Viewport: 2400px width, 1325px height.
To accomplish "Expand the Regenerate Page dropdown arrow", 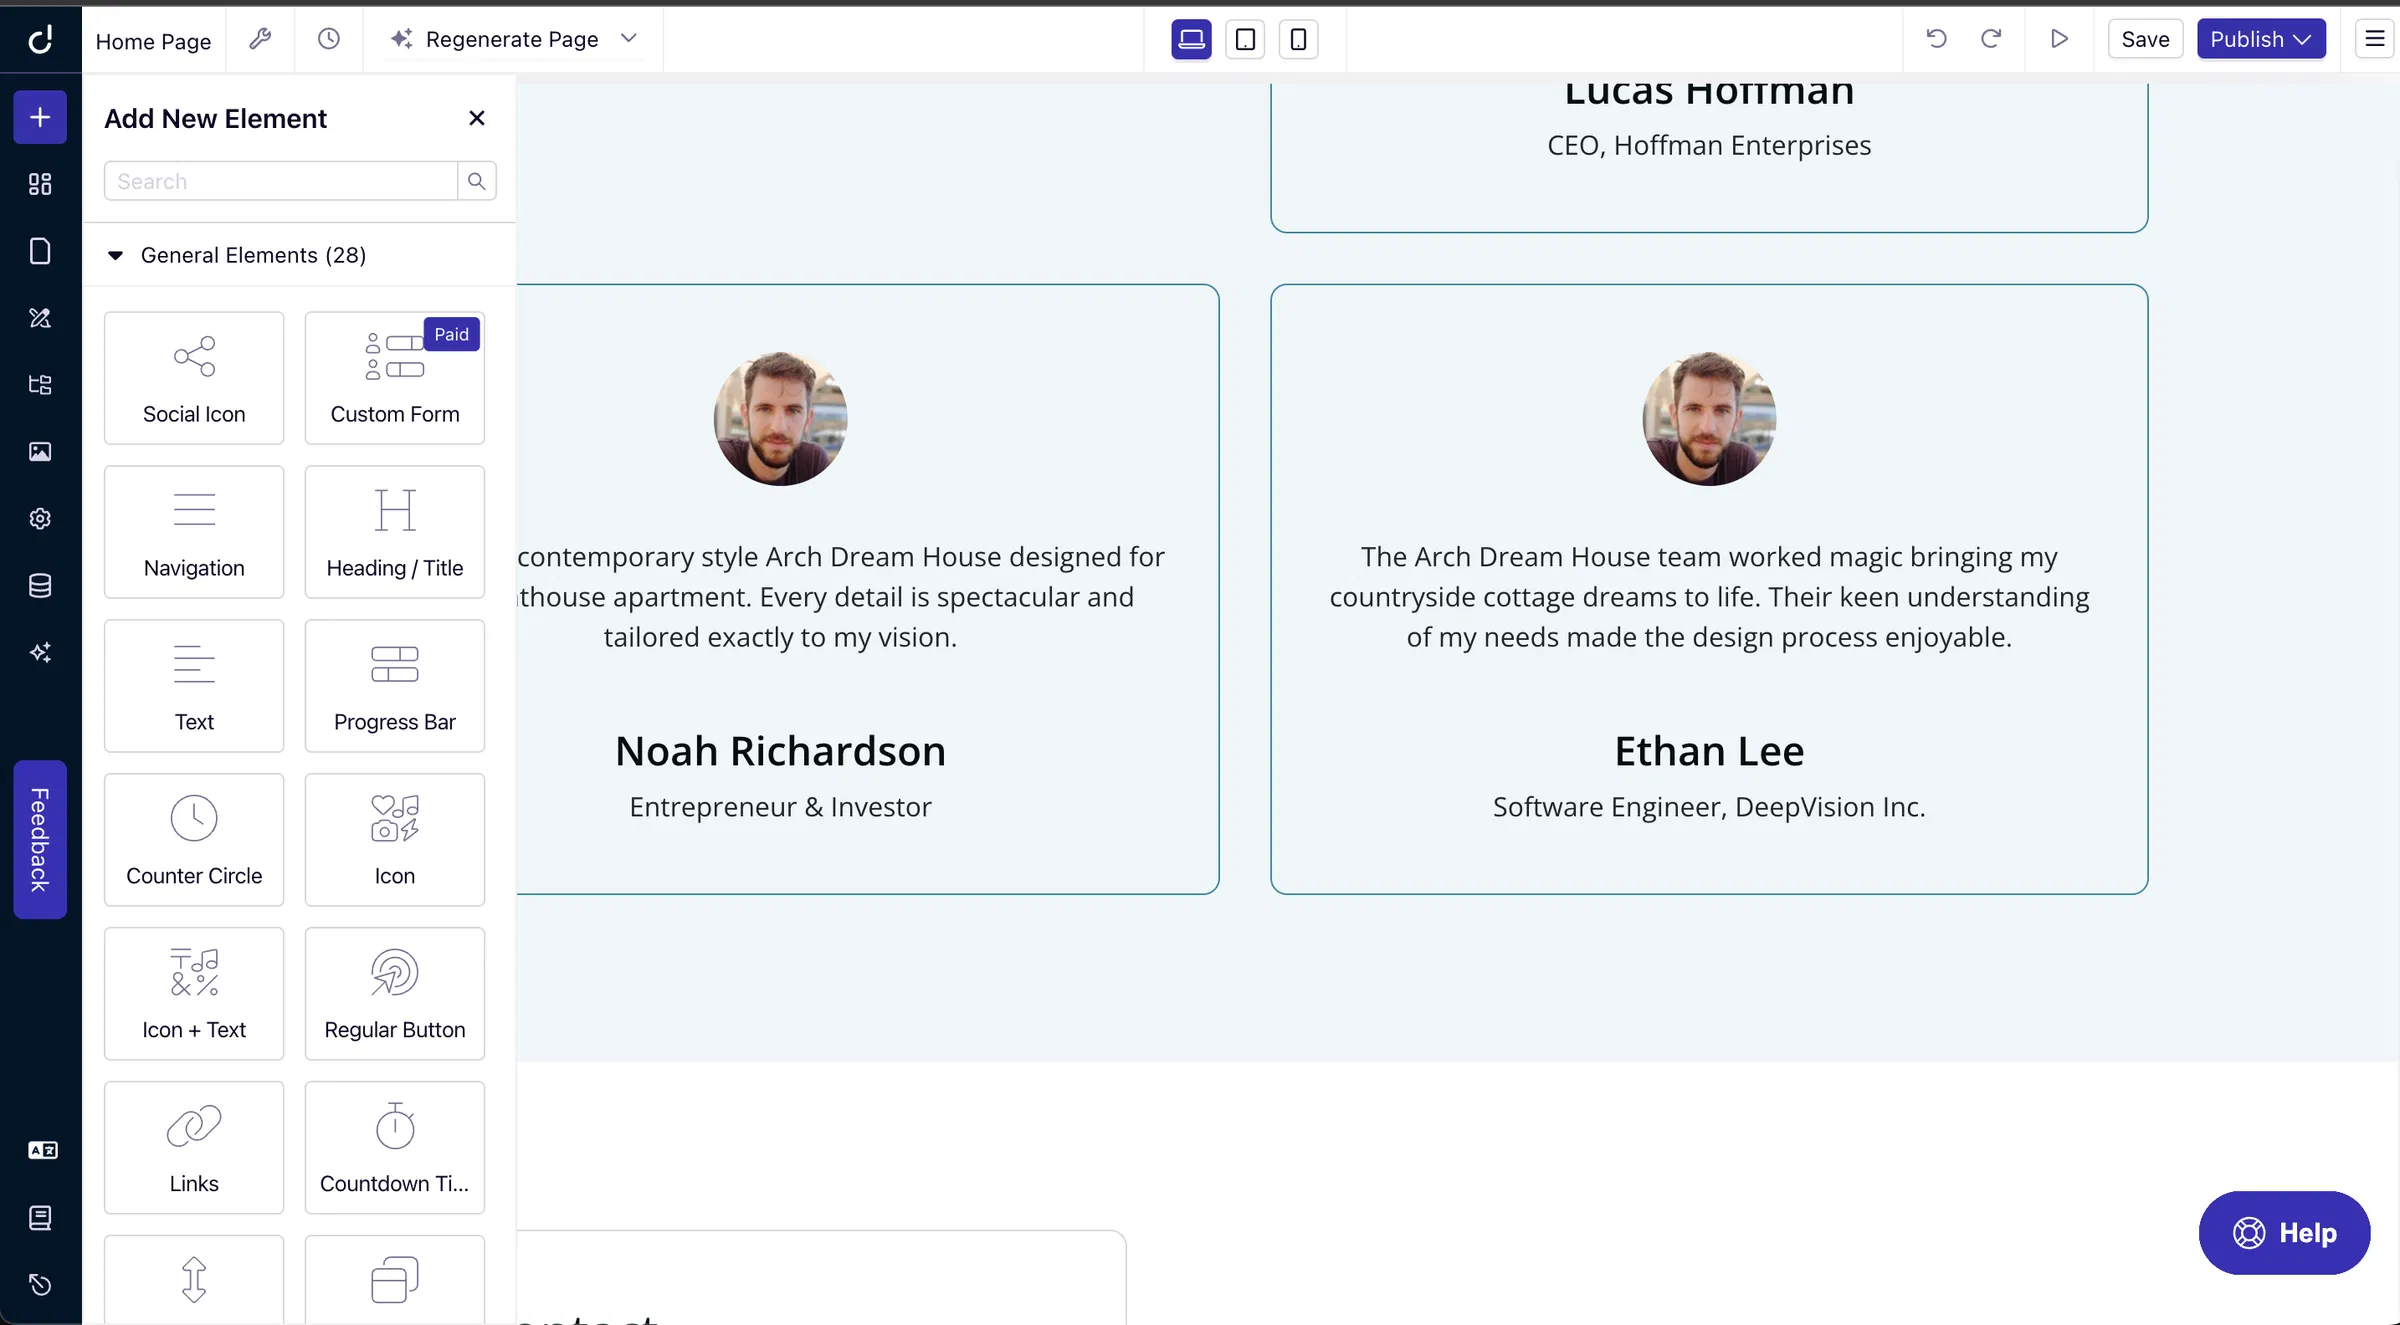I will click(x=629, y=39).
